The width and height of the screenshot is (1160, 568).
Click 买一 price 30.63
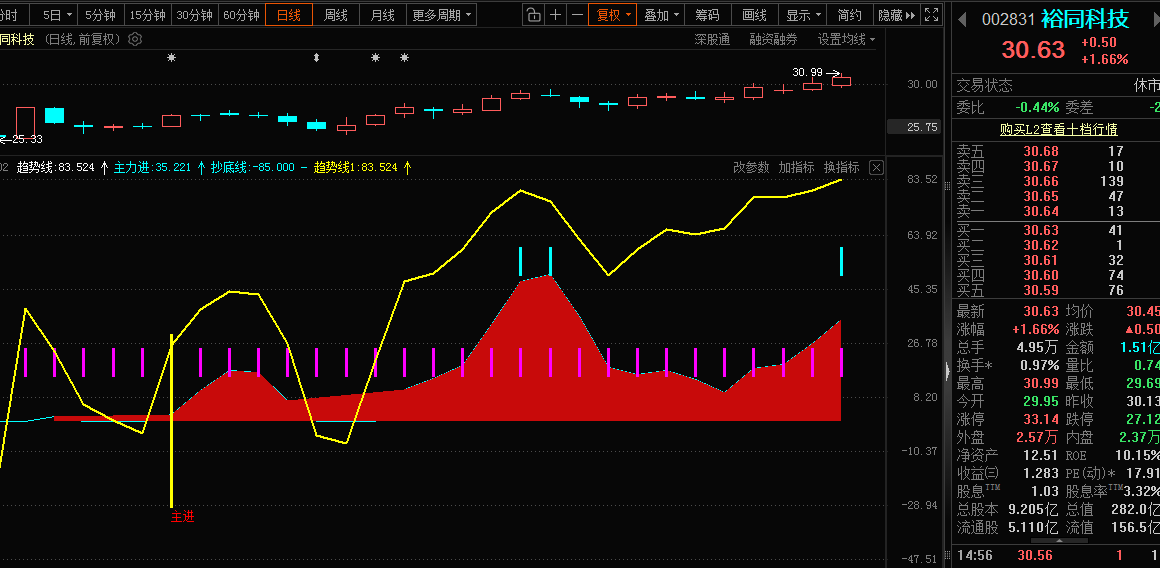pos(1041,230)
